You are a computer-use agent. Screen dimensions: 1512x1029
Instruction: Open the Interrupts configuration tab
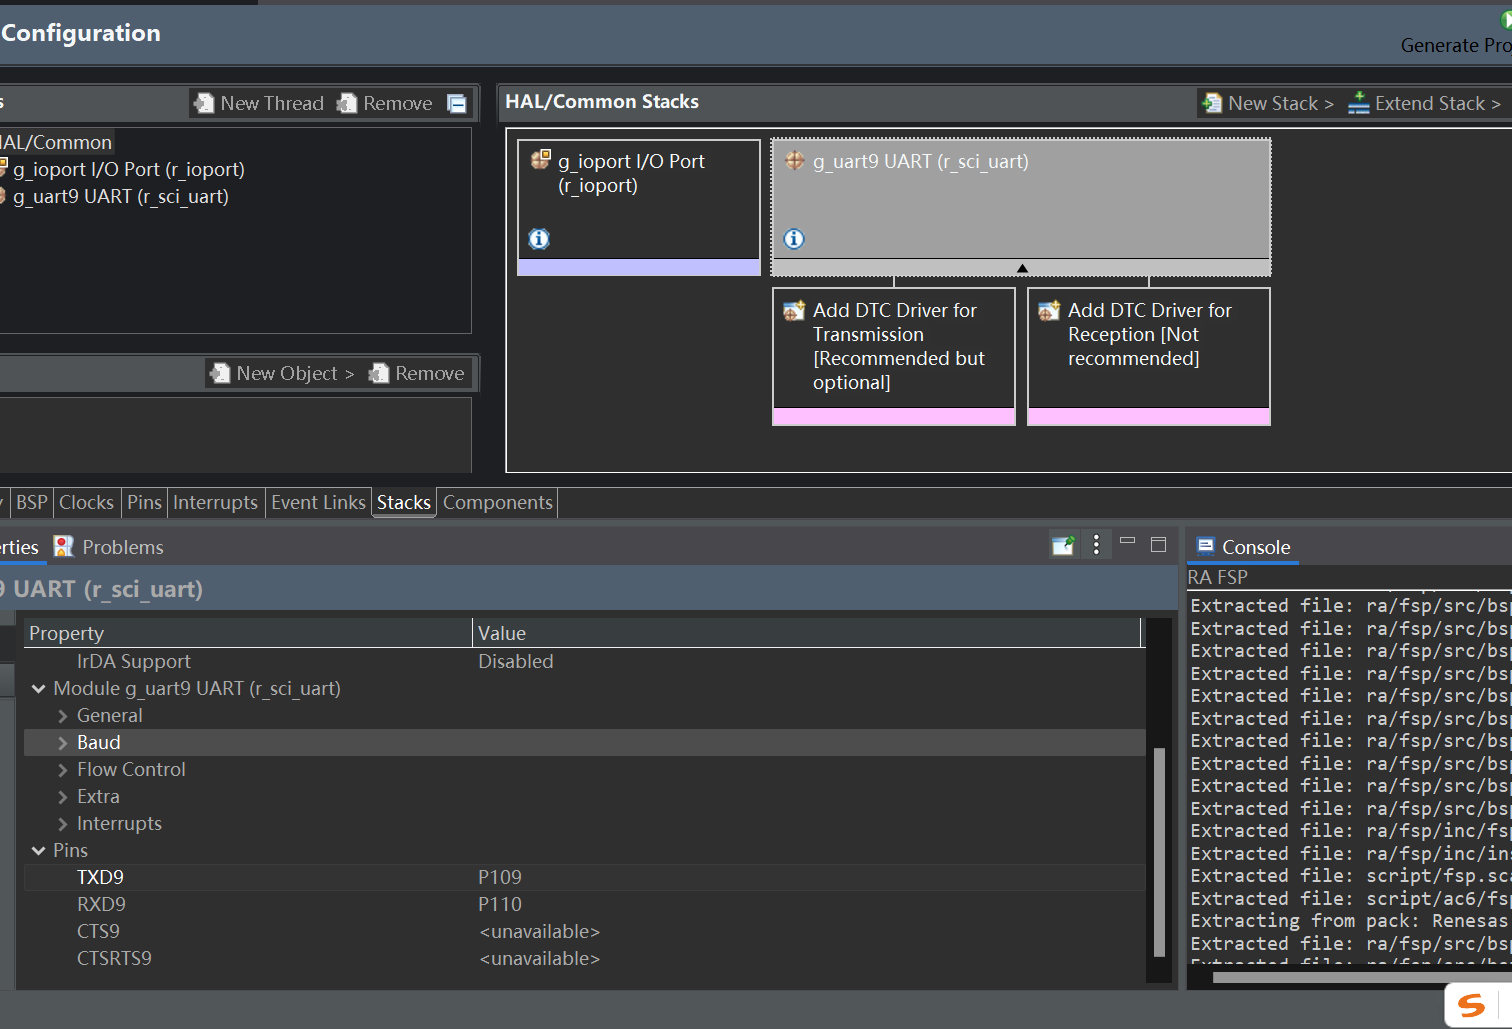coord(215,502)
